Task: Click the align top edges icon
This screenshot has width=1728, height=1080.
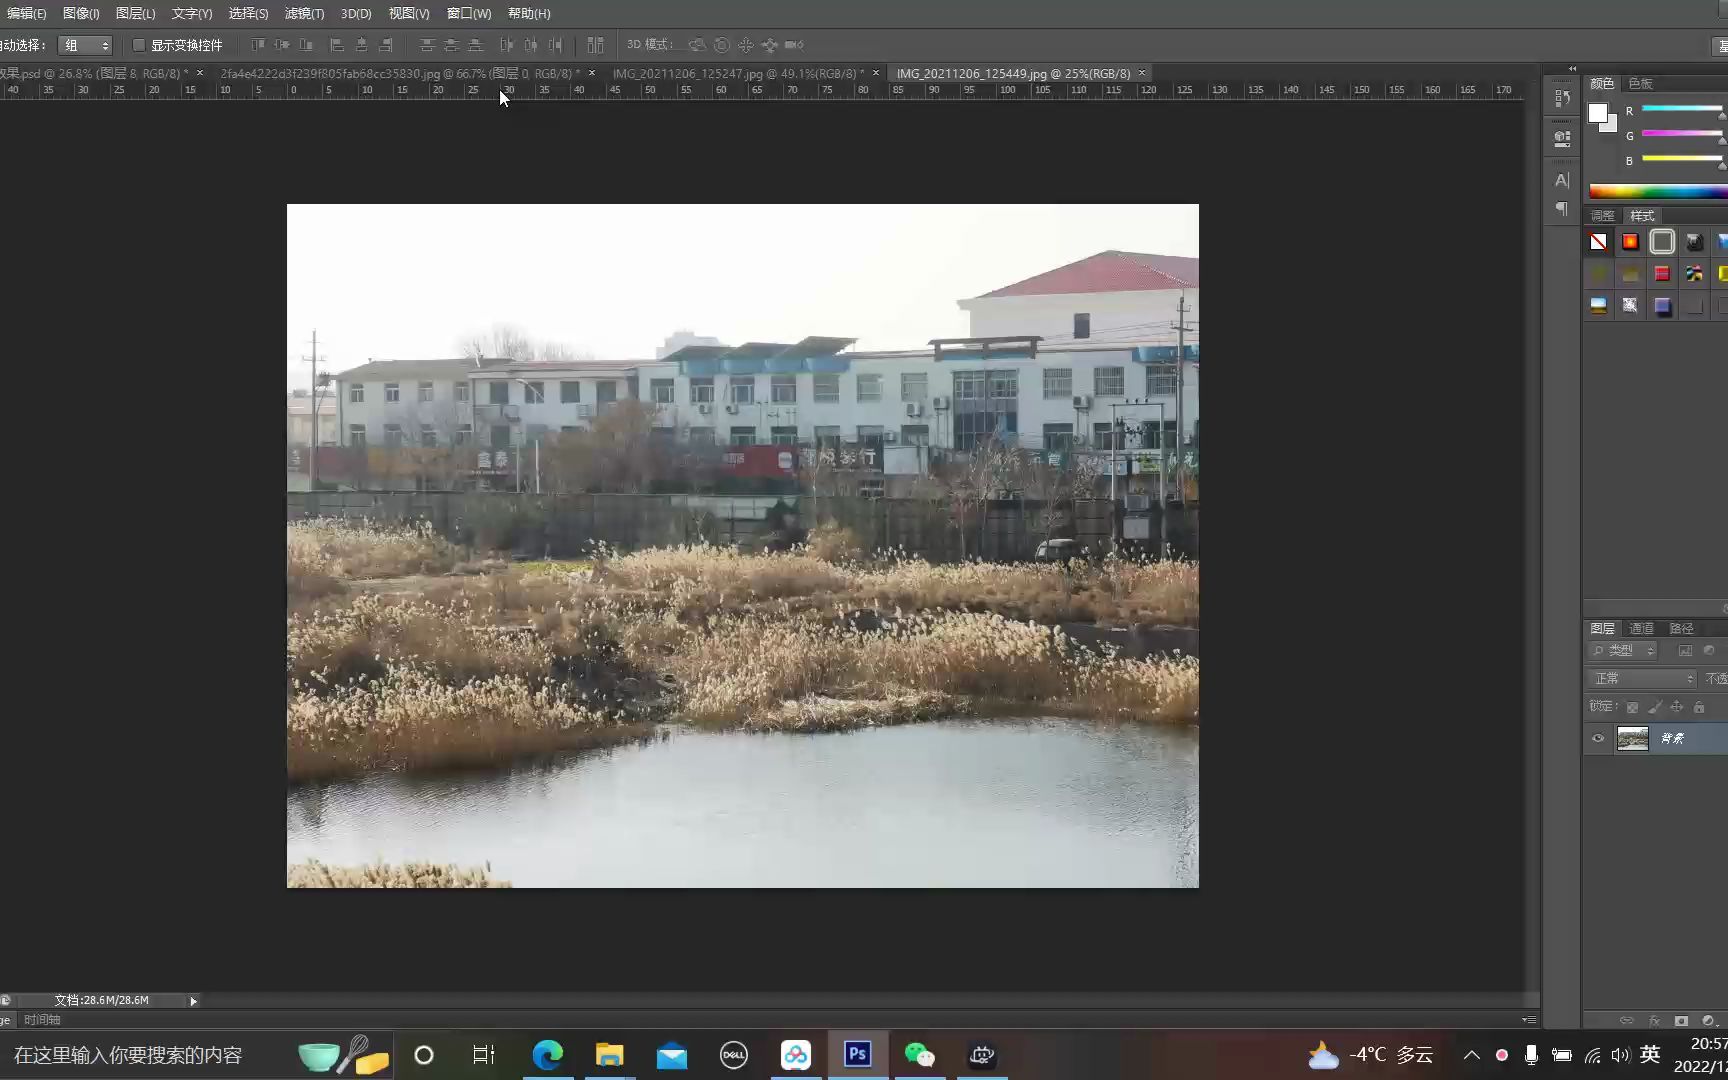Action: (x=258, y=45)
